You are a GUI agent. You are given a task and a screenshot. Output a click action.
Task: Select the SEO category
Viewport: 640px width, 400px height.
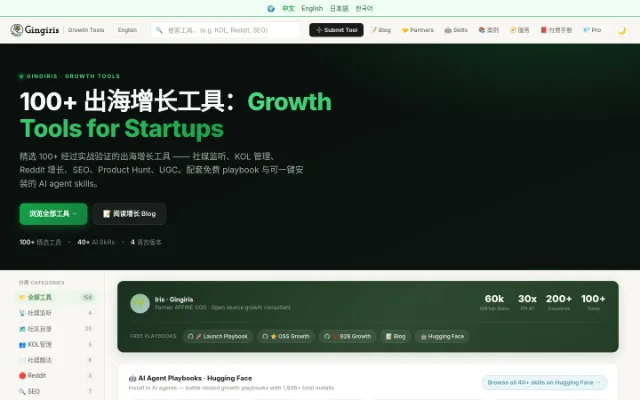56,391
